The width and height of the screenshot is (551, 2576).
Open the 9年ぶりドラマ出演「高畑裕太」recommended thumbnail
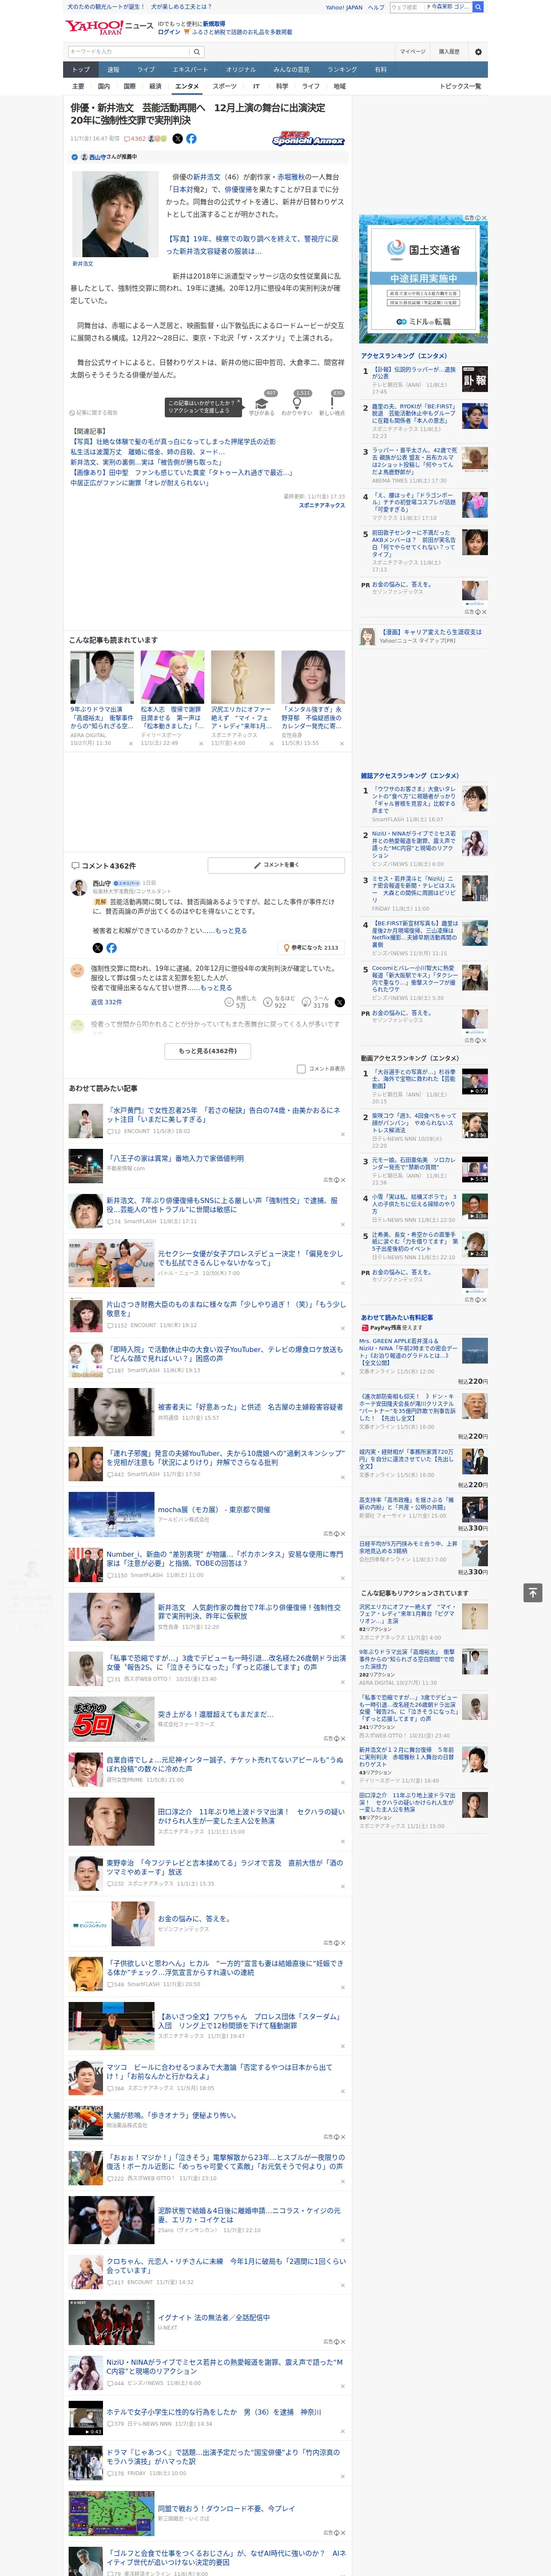tap(102, 677)
